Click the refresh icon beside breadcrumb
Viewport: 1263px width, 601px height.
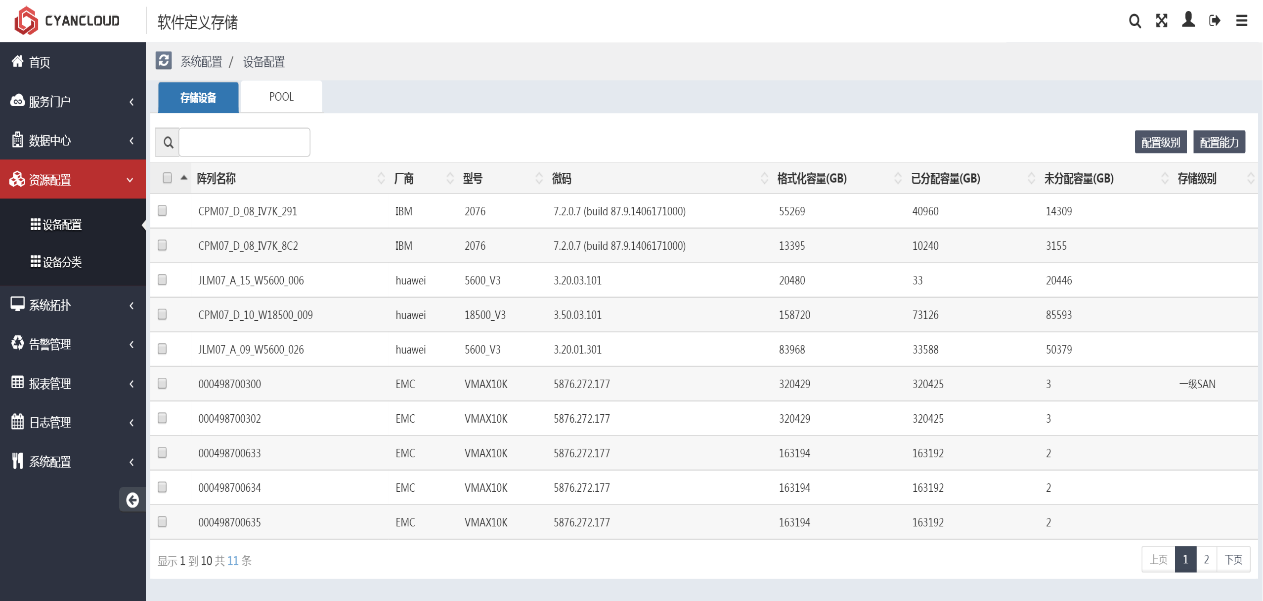(164, 61)
